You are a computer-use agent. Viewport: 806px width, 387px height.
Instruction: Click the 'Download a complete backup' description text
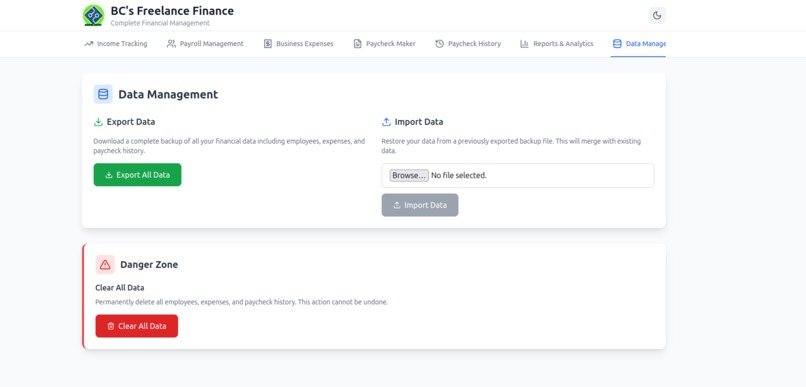[x=229, y=146]
